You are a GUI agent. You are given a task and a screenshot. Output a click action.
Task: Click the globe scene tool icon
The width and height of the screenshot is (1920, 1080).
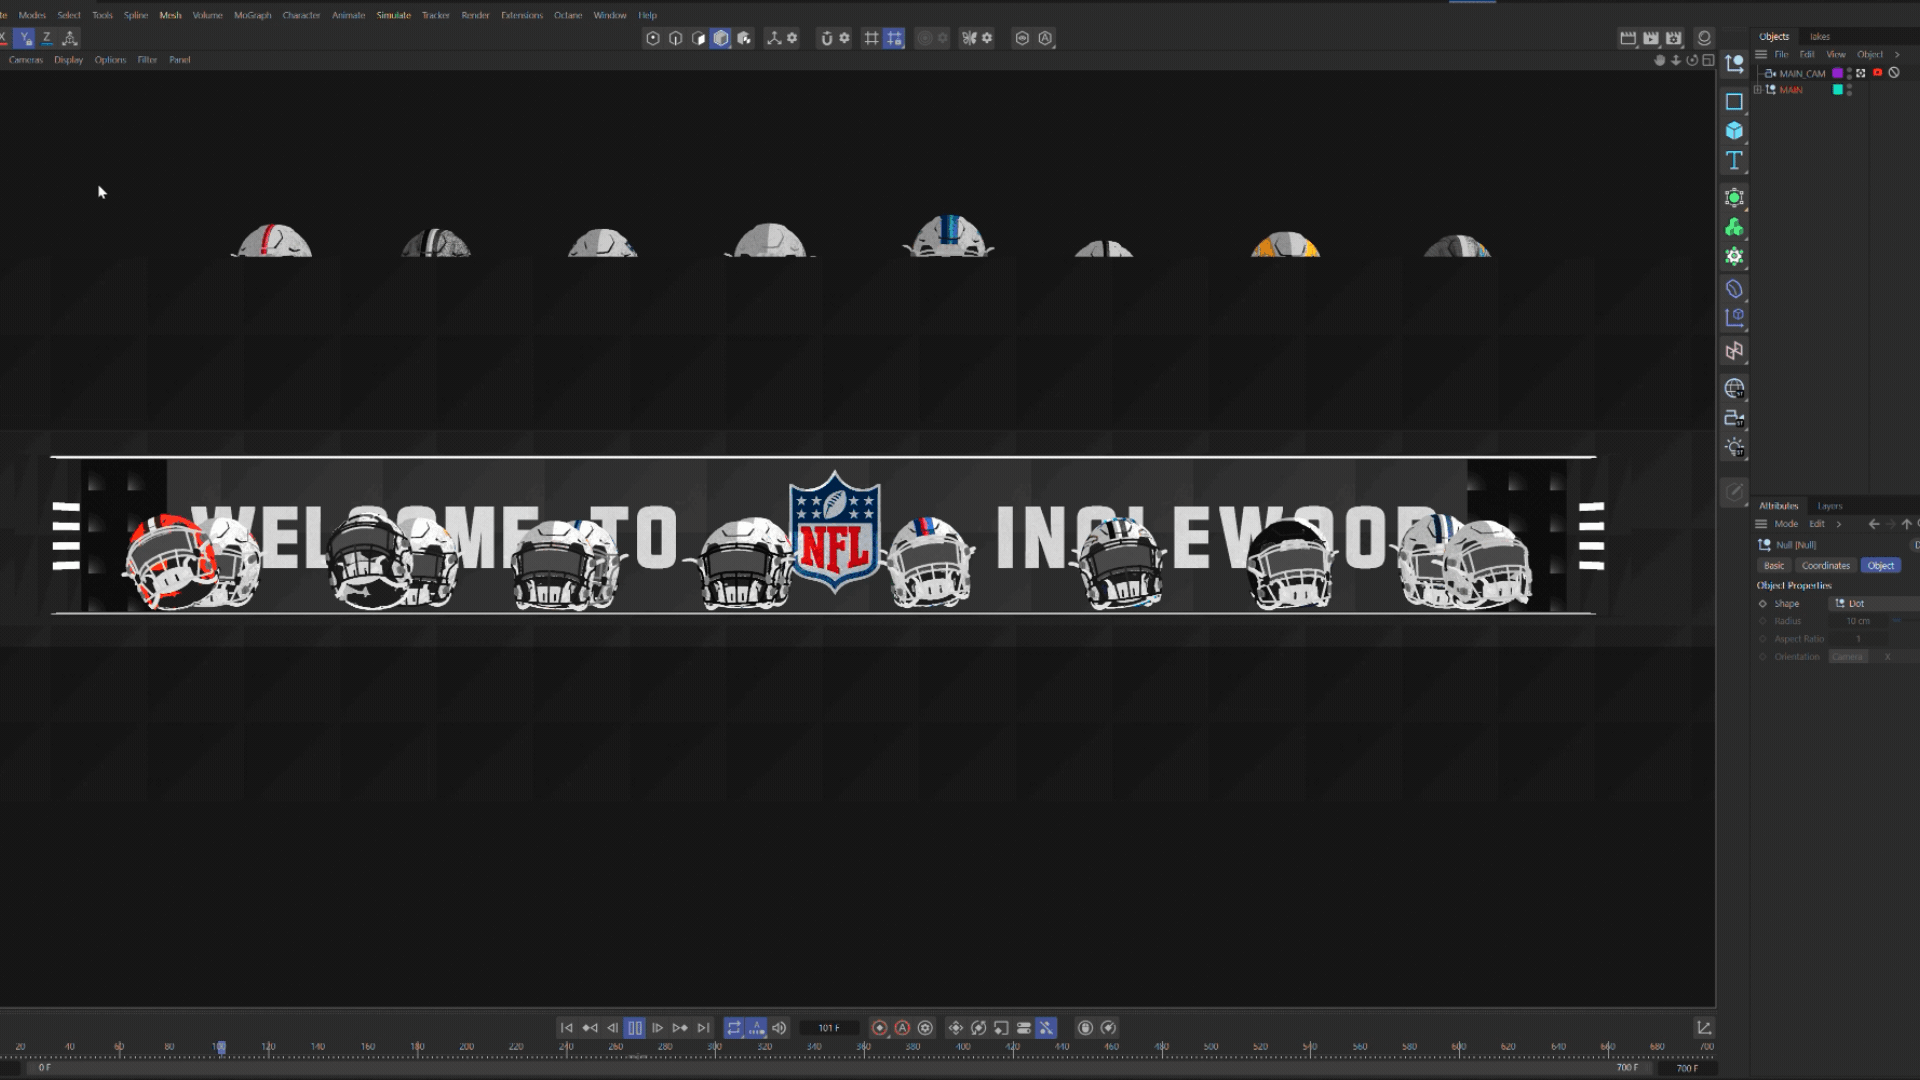[x=1734, y=388]
